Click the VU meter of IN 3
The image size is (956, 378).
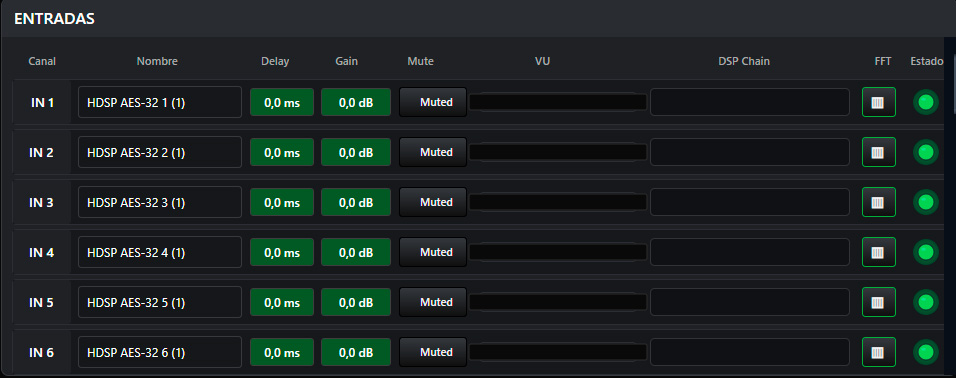coord(558,202)
